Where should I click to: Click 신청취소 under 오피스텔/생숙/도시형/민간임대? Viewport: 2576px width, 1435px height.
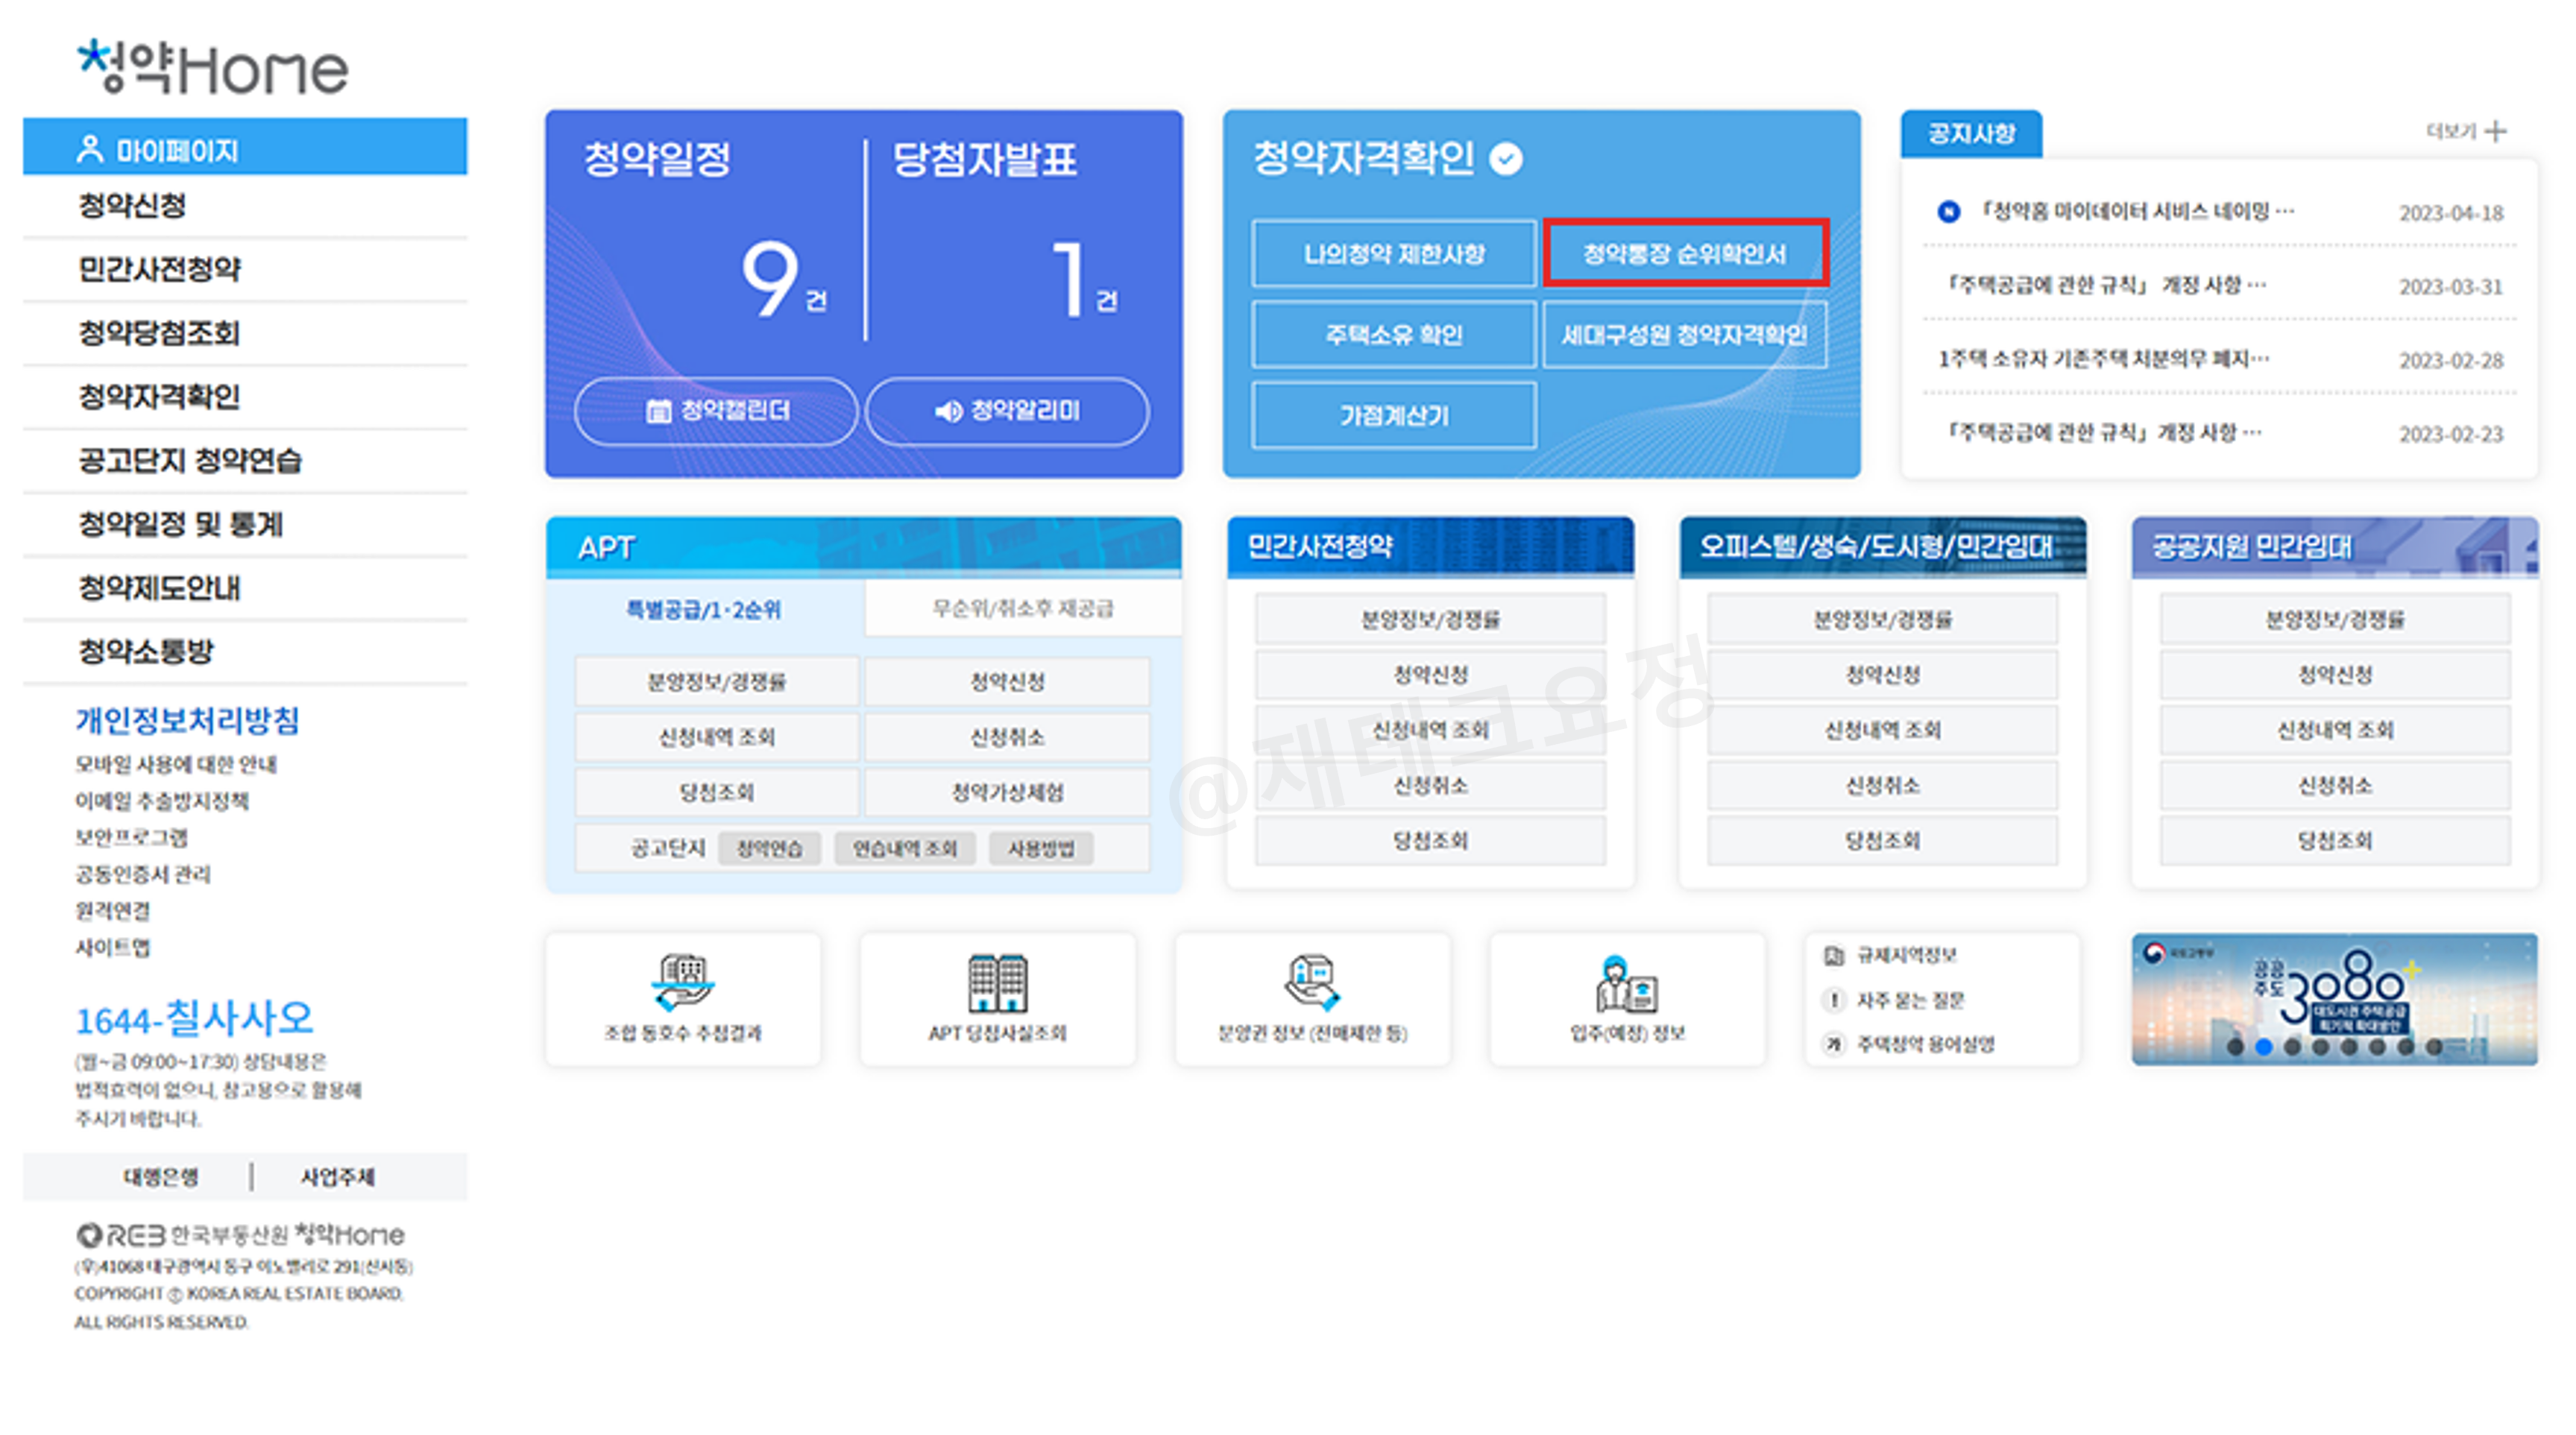click(1882, 785)
